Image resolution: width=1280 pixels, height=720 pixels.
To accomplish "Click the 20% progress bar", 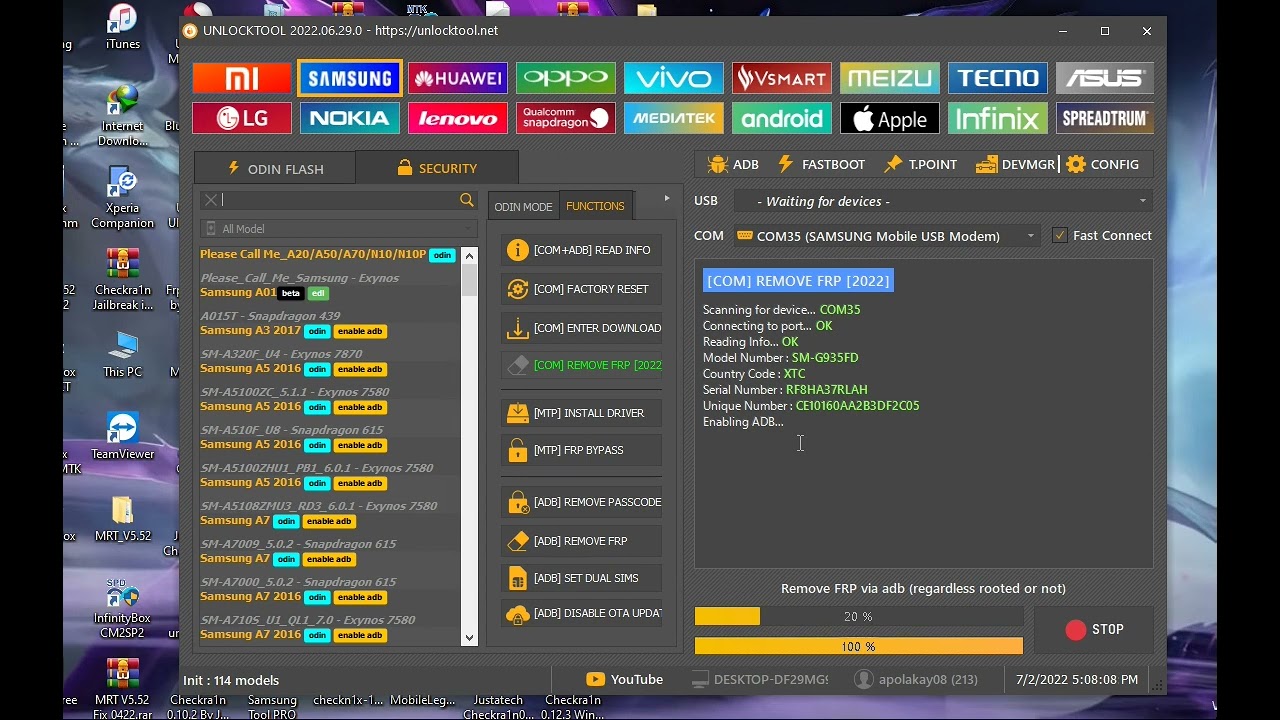I will (859, 617).
